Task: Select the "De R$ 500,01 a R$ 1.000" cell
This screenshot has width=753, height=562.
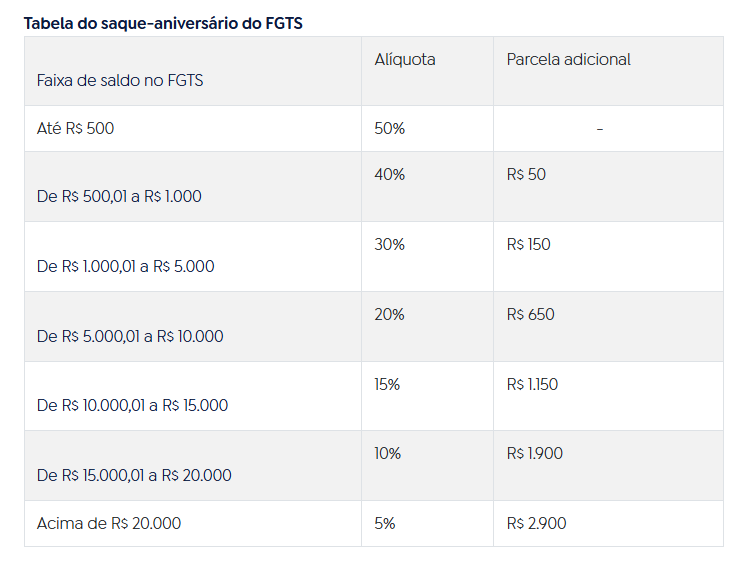Action: click(119, 196)
